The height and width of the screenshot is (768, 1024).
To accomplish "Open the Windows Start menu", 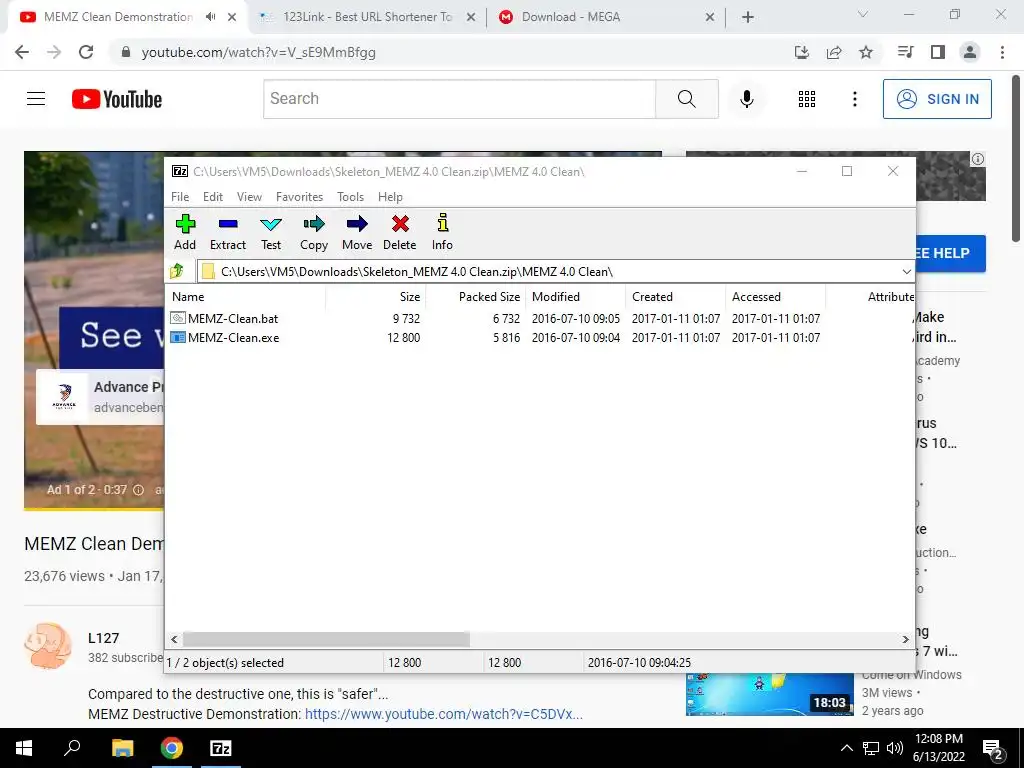I will pyautogui.click(x=24, y=748).
